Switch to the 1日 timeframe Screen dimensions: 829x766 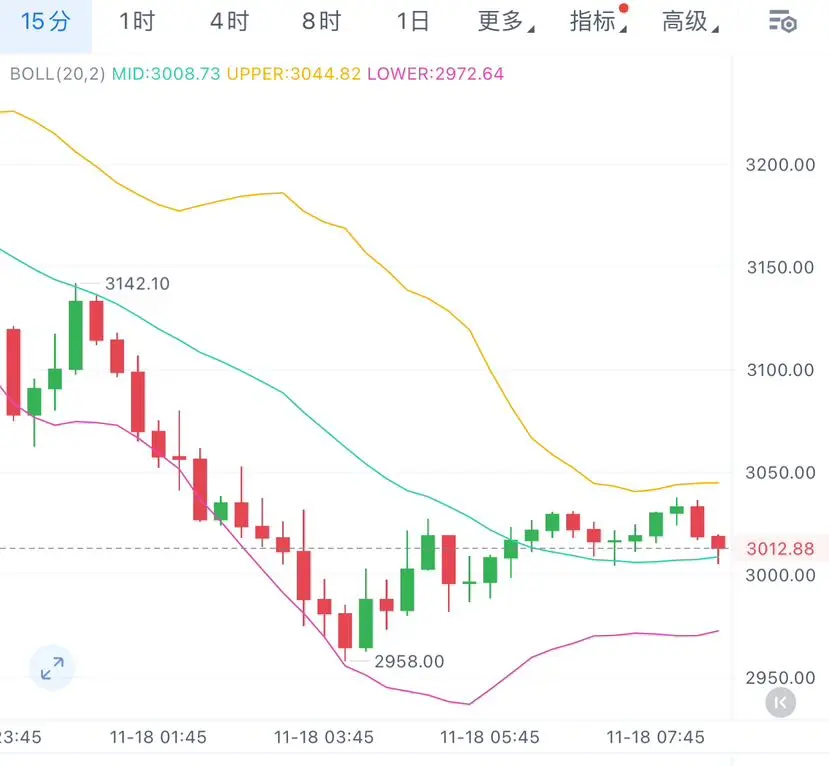pos(412,22)
